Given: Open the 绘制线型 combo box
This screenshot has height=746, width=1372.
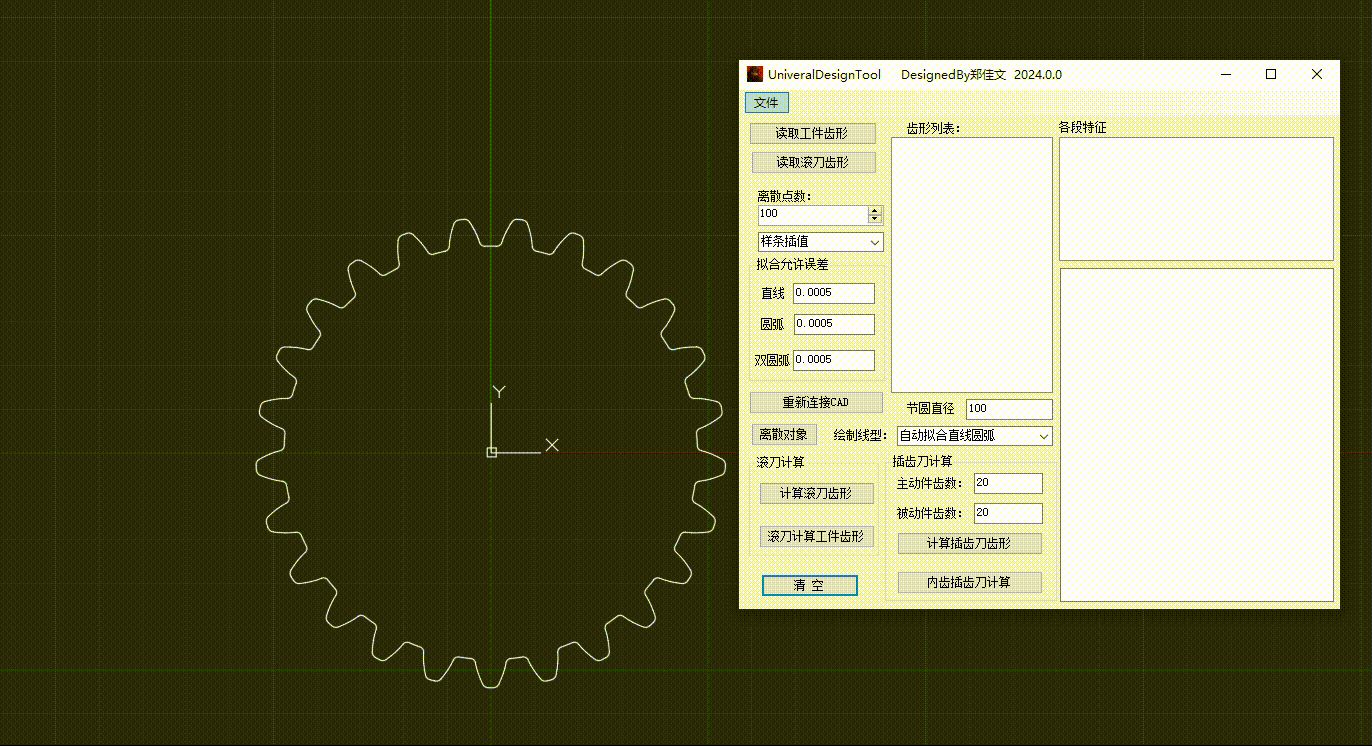Looking at the screenshot, I should coord(974,436).
